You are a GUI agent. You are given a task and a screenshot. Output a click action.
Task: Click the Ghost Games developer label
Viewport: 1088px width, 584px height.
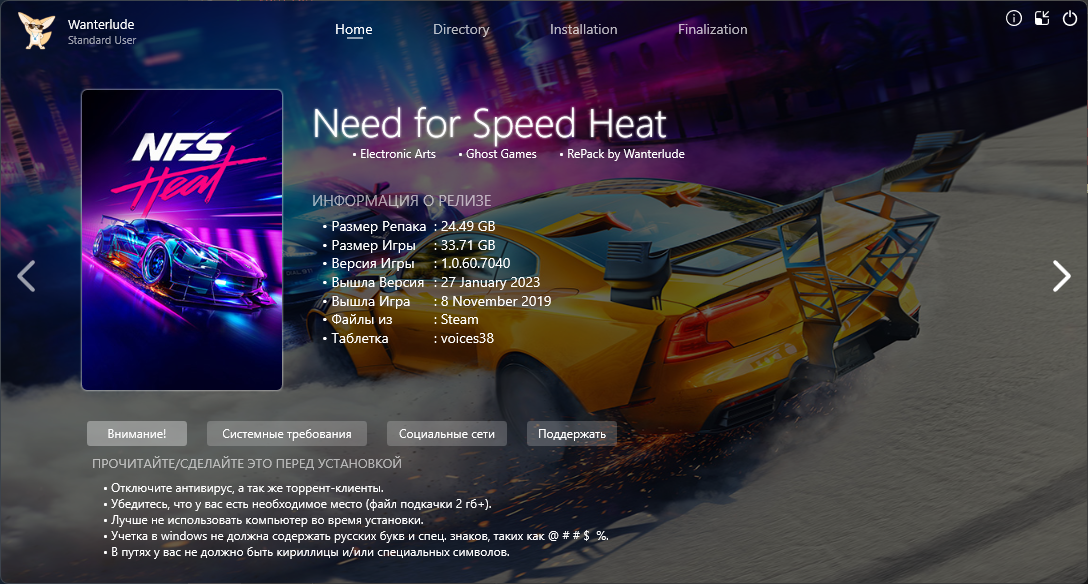[501, 154]
